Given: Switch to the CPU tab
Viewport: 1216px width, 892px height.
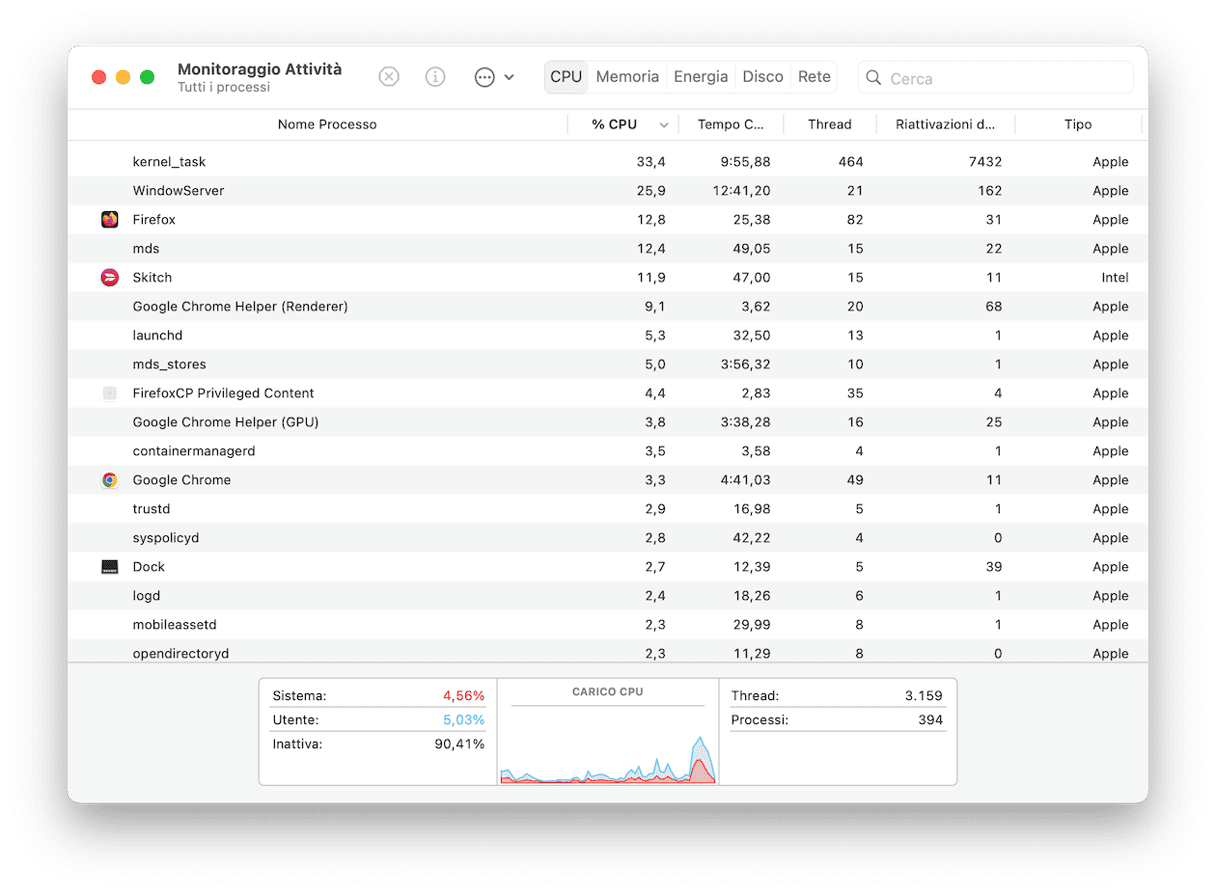Looking at the screenshot, I should pyautogui.click(x=566, y=77).
